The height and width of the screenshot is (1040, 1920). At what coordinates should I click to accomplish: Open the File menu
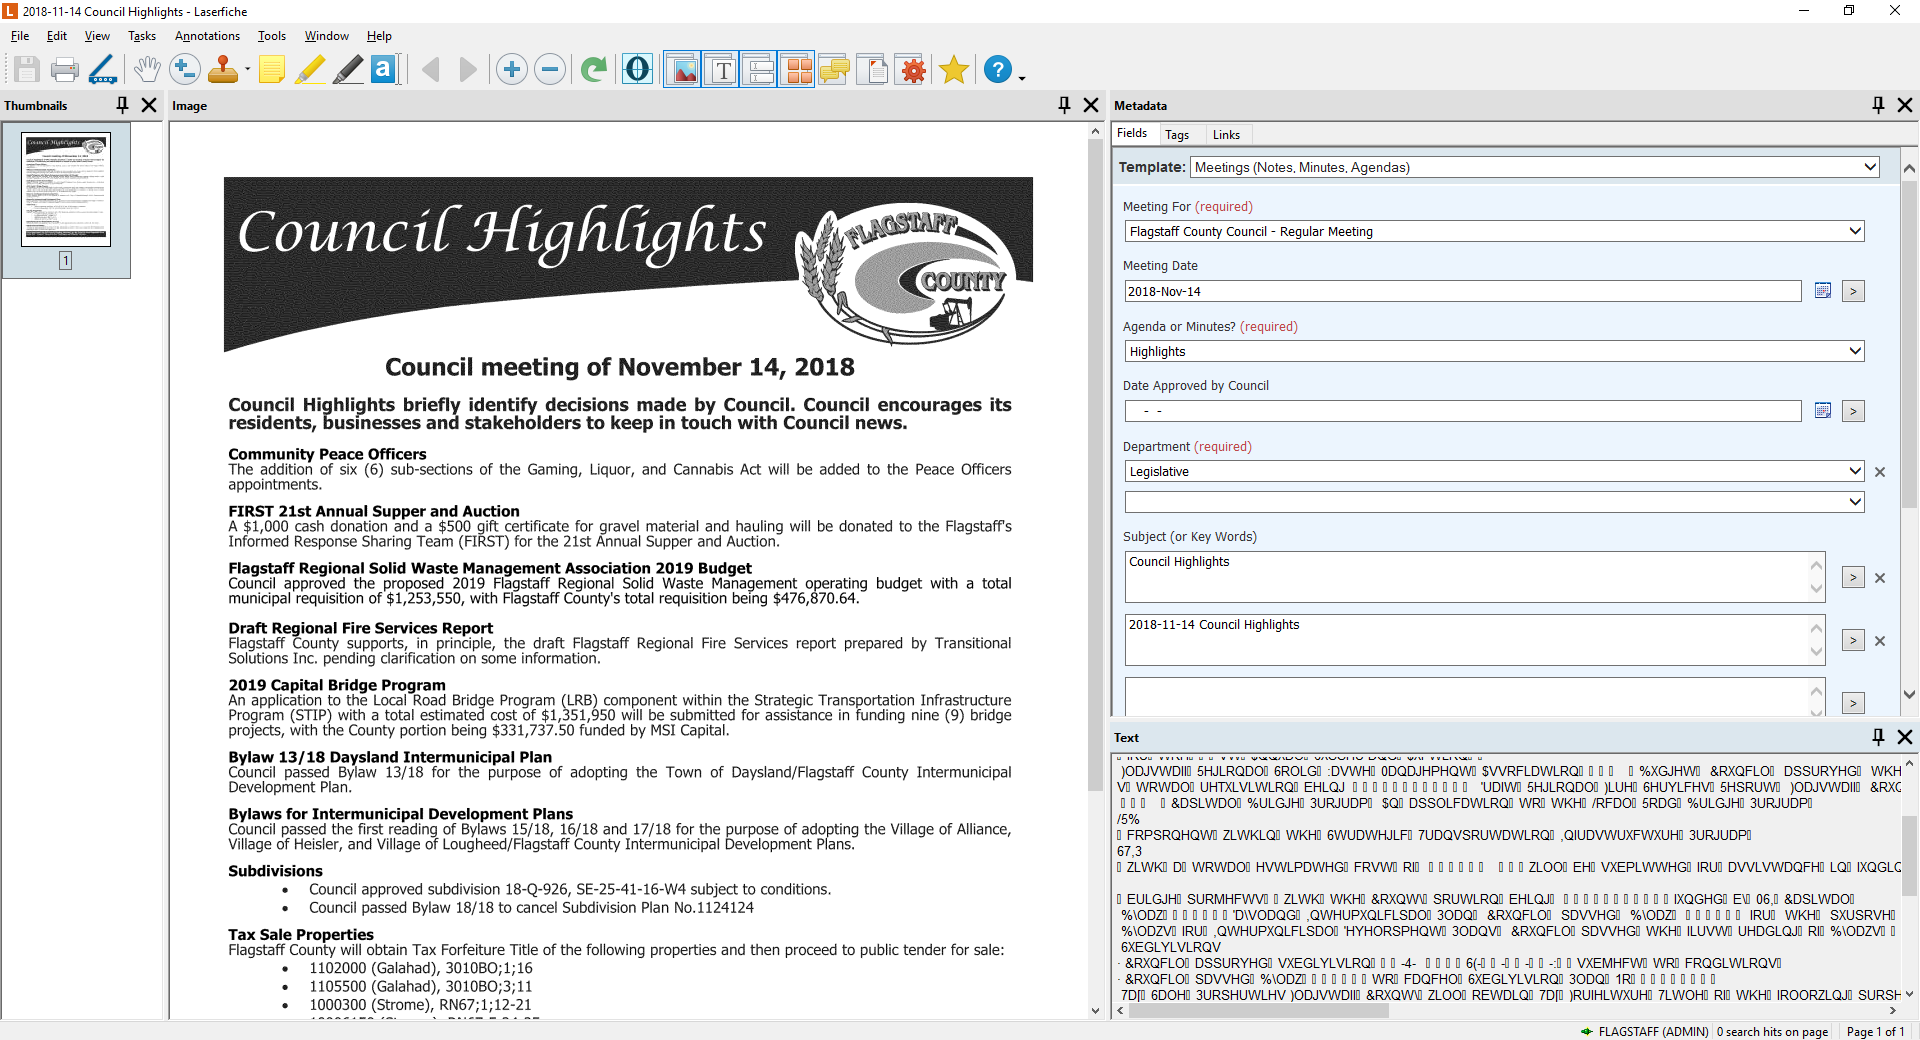click(20, 36)
